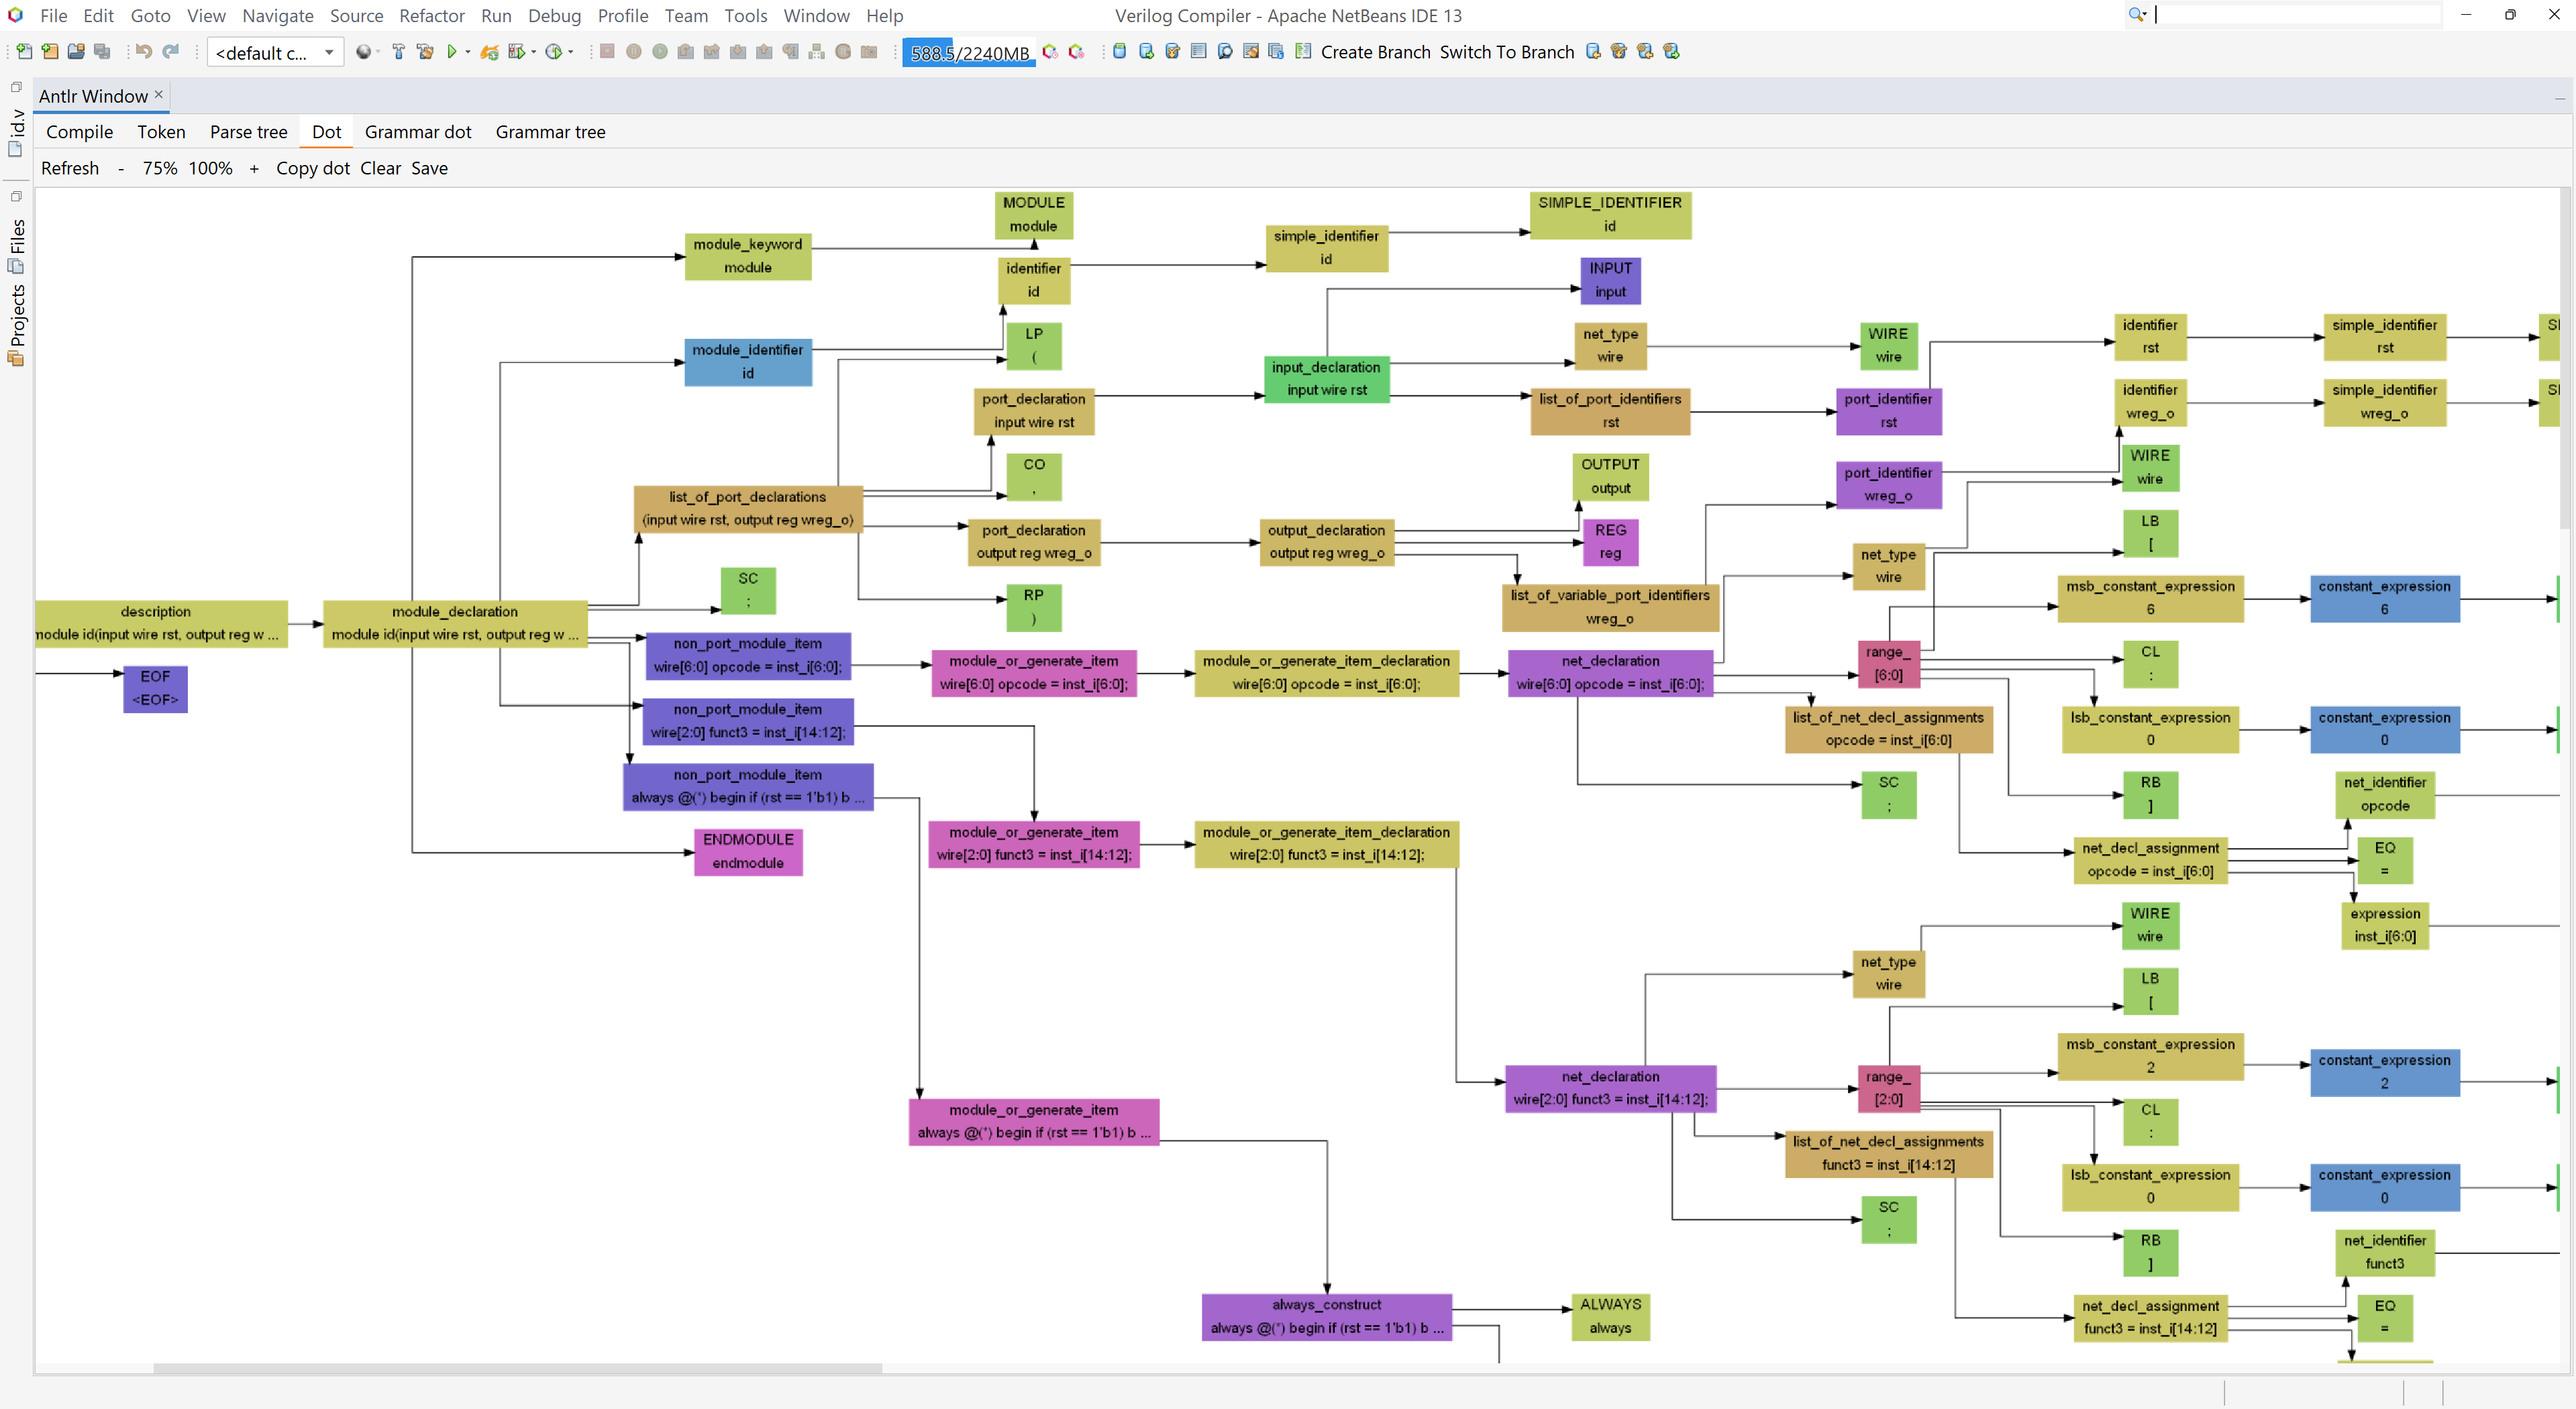The width and height of the screenshot is (2576, 1409).
Task: Open the File menu
Action: pyautogui.click(x=53, y=16)
